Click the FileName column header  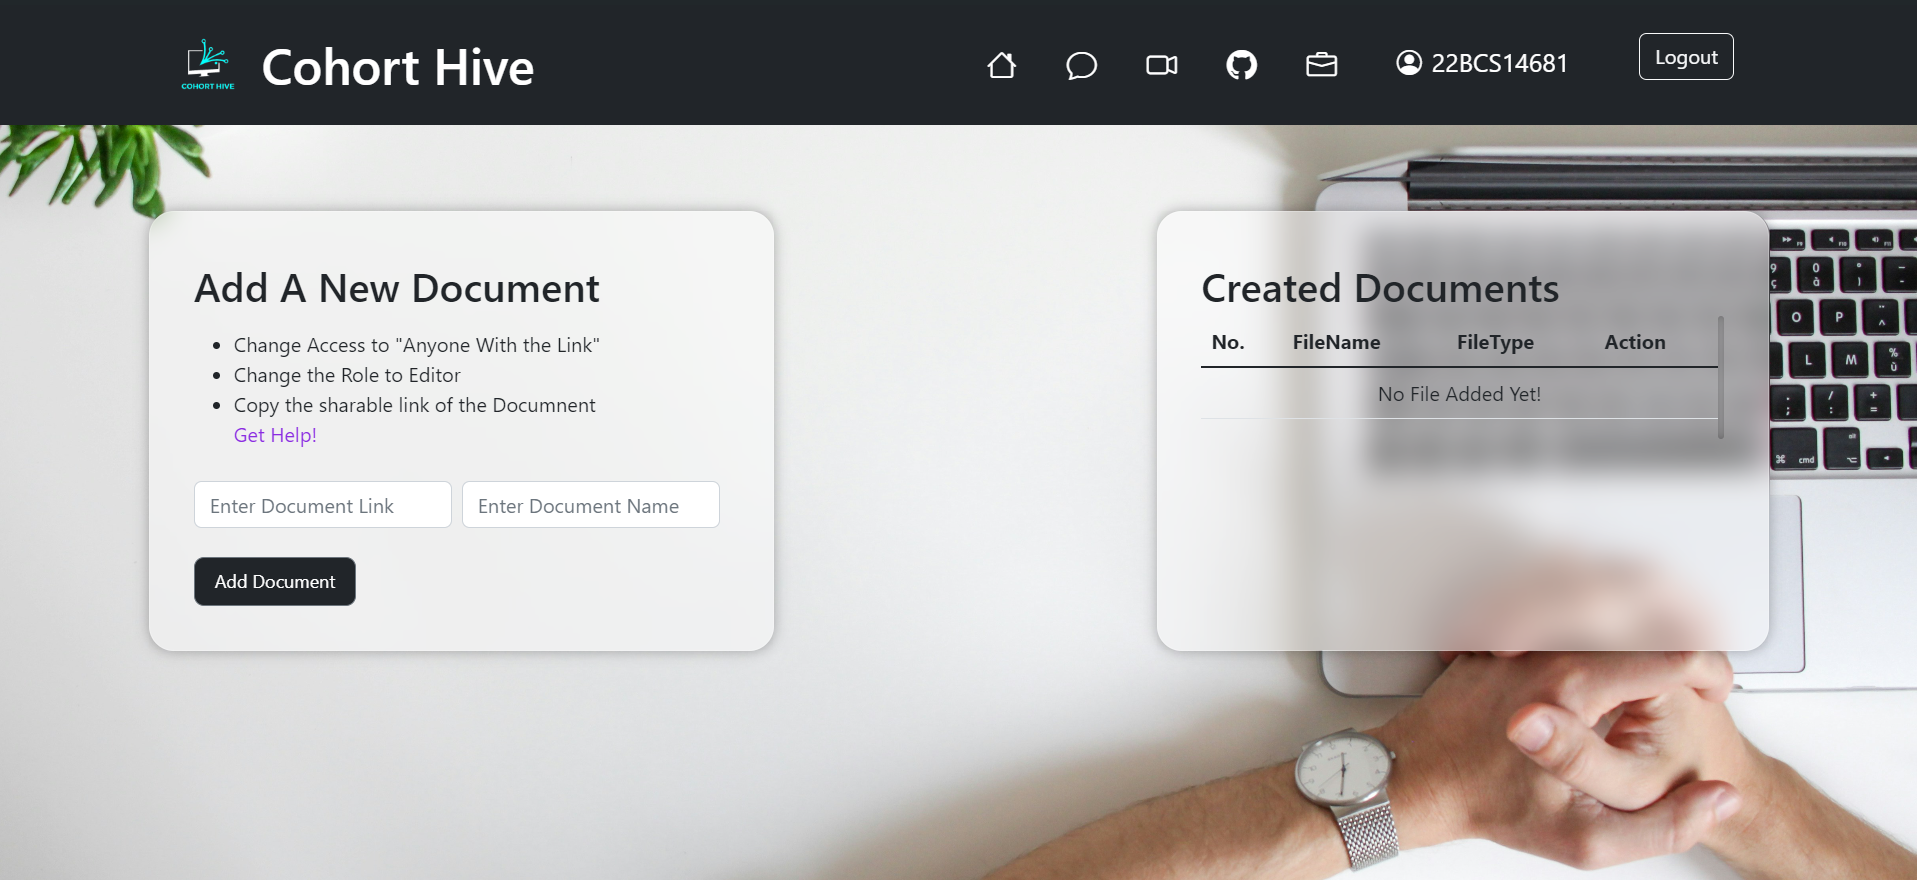click(1336, 342)
